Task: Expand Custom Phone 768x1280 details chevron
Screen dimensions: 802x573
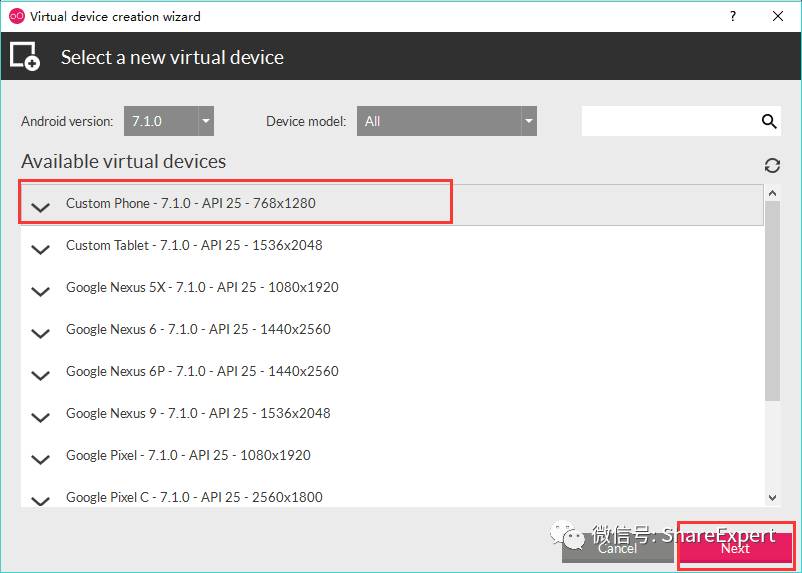Action: (40, 206)
